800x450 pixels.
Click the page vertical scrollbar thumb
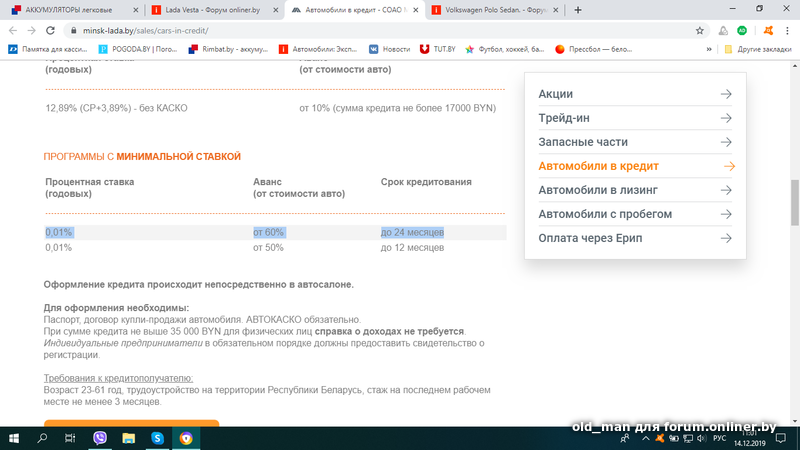pyautogui.click(x=795, y=202)
